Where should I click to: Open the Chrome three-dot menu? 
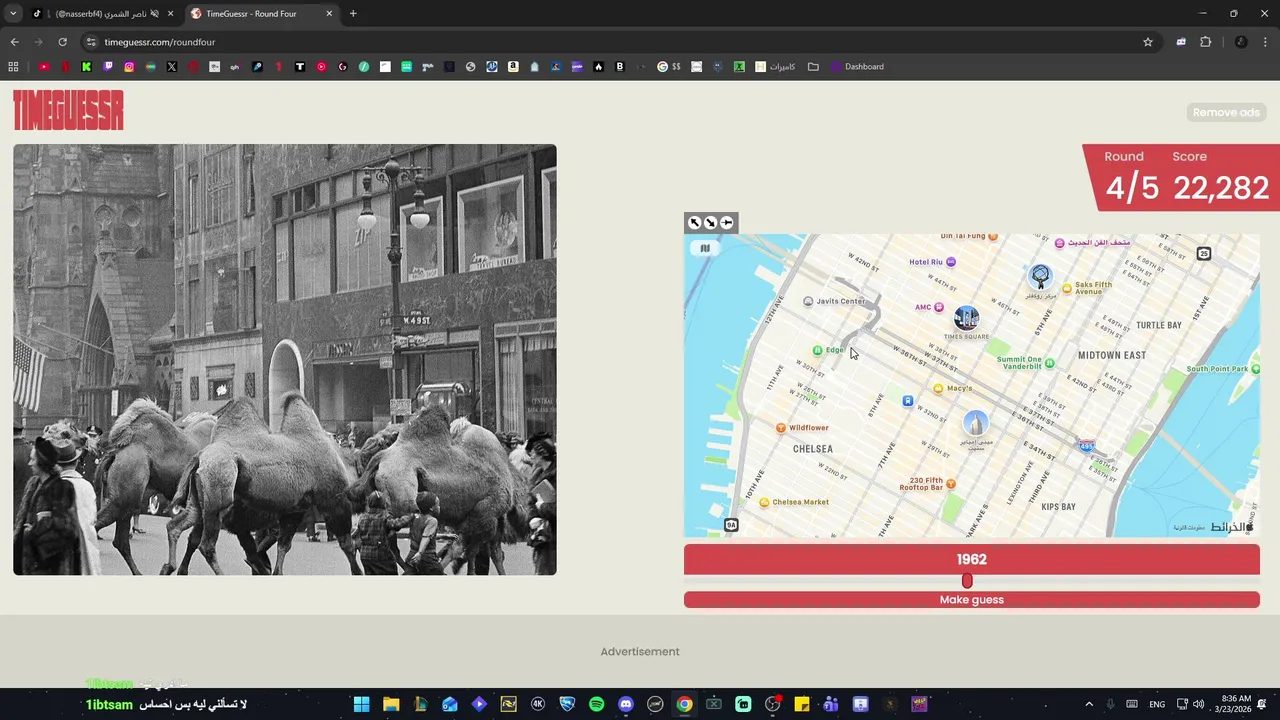(x=1266, y=42)
